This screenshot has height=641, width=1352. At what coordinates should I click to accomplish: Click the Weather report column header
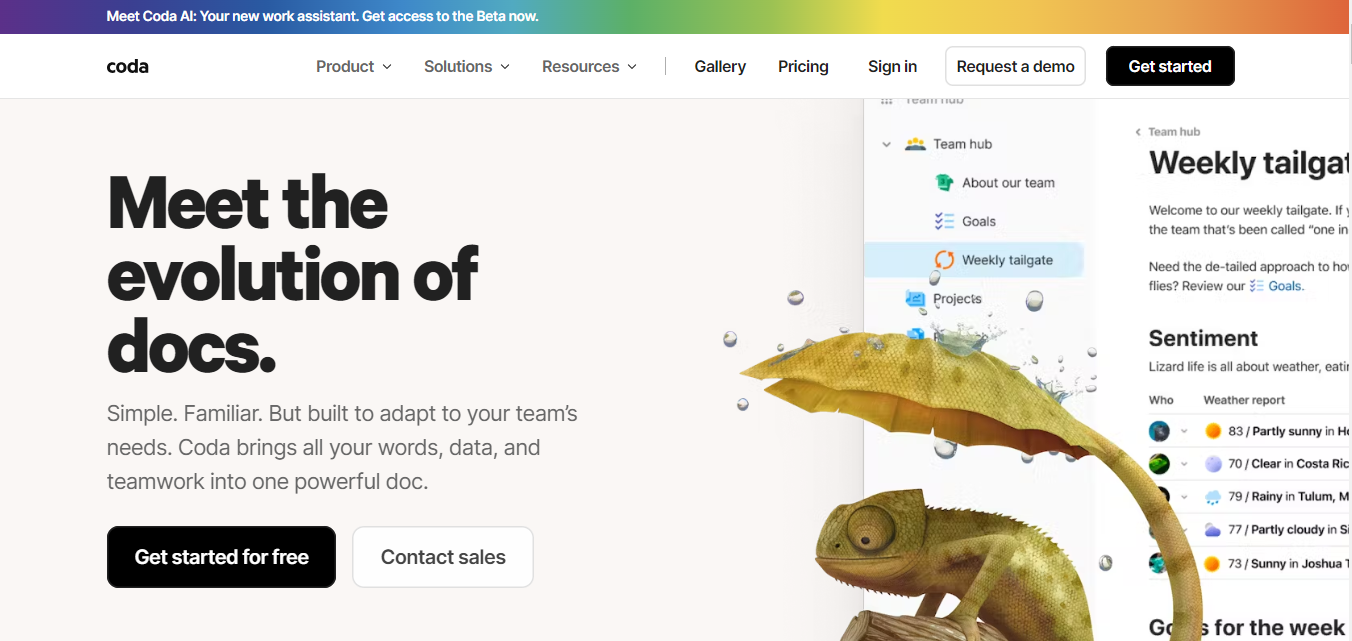(x=1244, y=400)
